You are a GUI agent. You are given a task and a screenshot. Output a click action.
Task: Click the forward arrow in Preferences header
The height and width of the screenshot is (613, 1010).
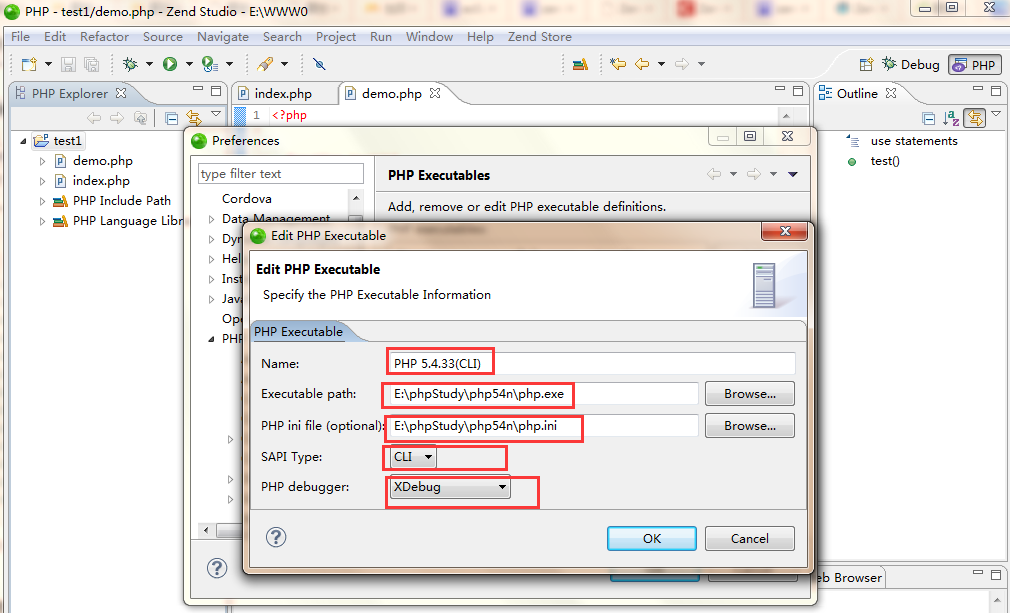pos(754,174)
